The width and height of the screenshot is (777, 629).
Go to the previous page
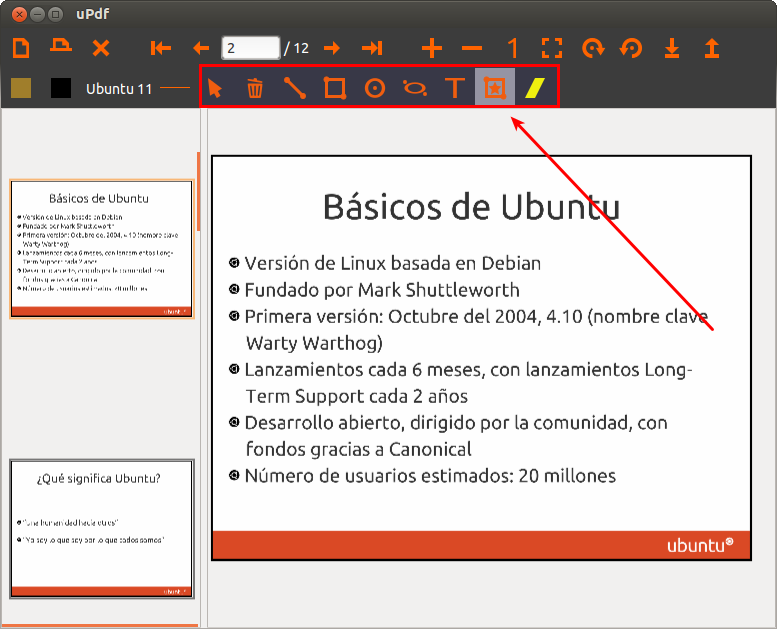[201, 48]
